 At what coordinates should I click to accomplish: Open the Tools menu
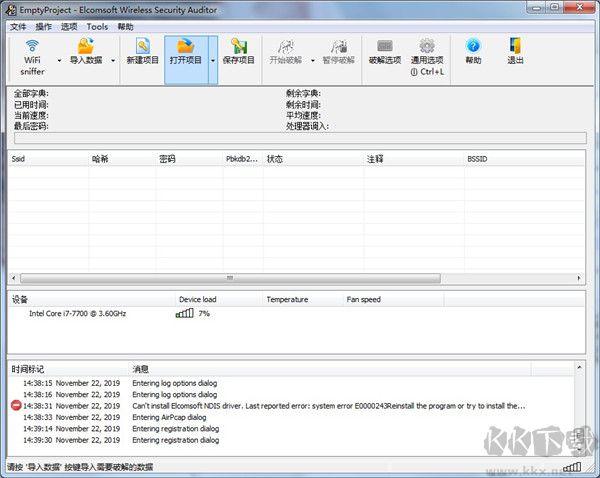[97, 27]
